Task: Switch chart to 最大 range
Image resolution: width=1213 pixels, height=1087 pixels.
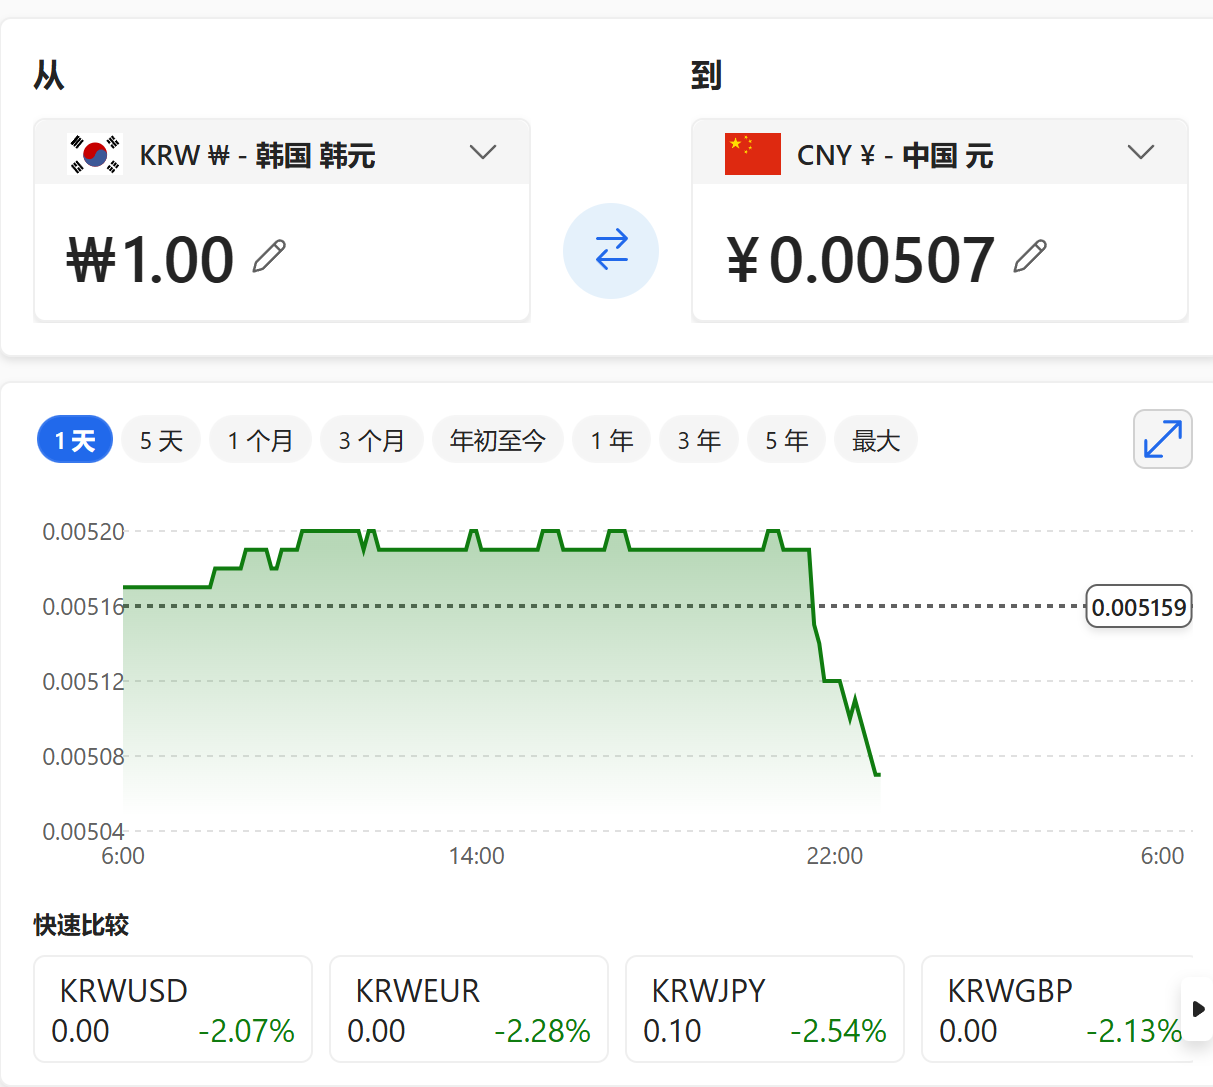Action: [x=875, y=440]
